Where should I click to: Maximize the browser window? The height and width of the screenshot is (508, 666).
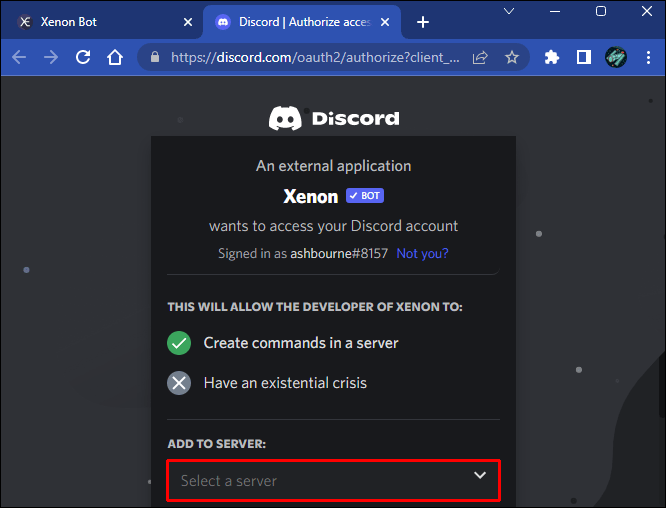601,11
